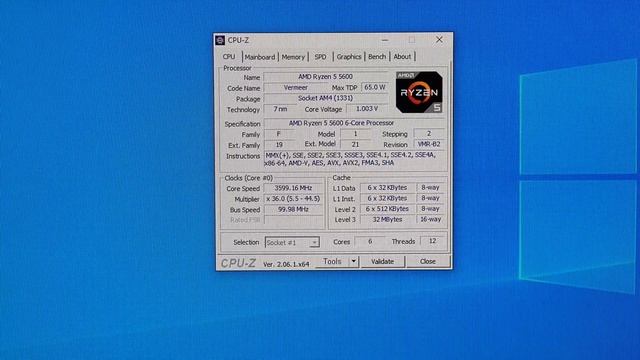Click the Bus Speed value 99.98 MHz

293,209
